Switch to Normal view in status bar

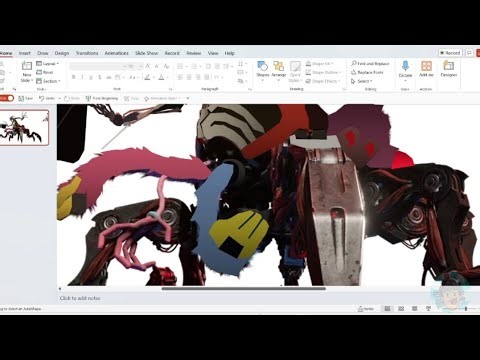[x=387, y=309]
